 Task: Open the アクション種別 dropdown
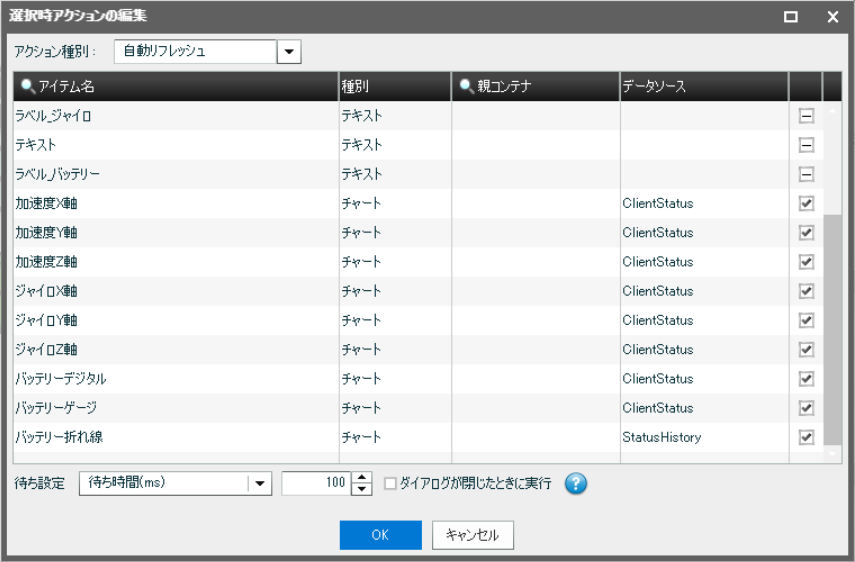[289, 52]
